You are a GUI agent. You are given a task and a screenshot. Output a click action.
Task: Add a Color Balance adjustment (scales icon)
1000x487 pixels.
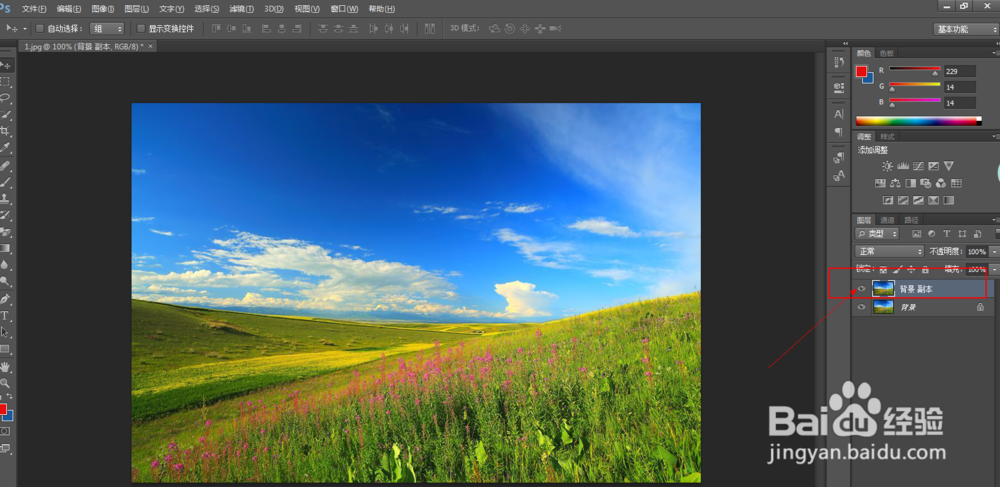(x=895, y=183)
